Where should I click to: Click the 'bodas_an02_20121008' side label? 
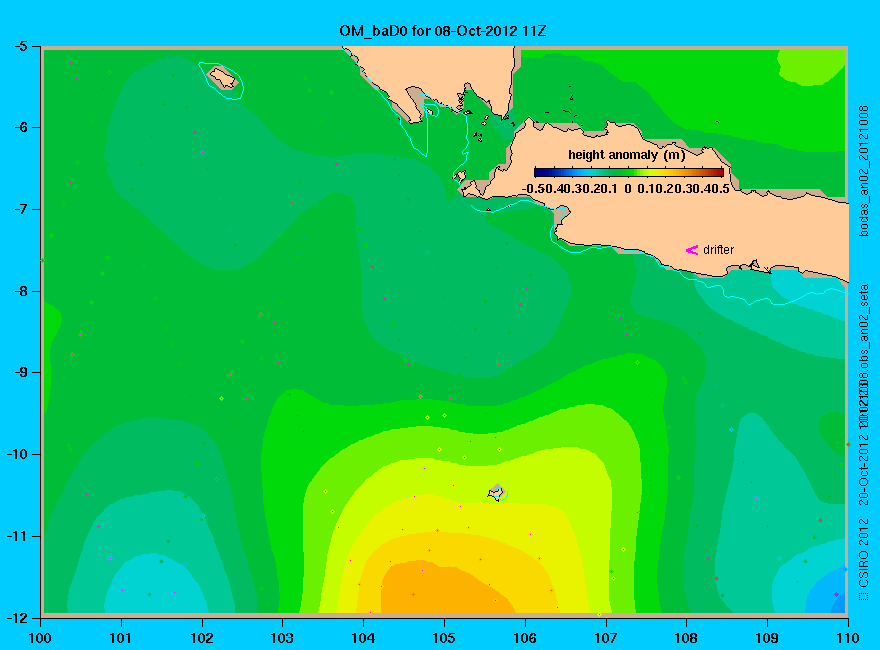[x=864, y=171]
